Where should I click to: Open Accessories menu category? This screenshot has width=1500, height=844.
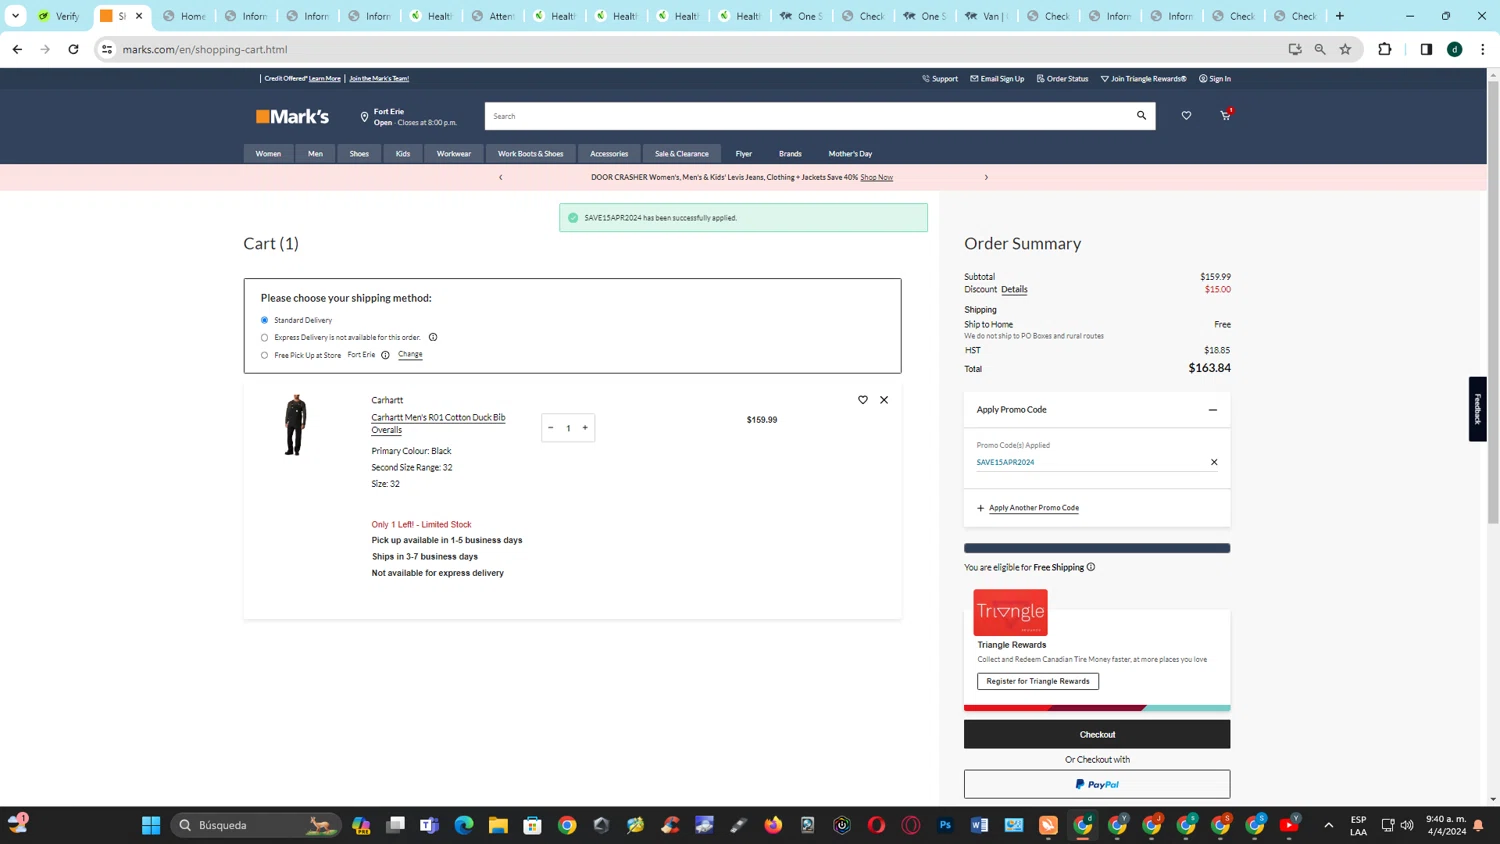609,154
